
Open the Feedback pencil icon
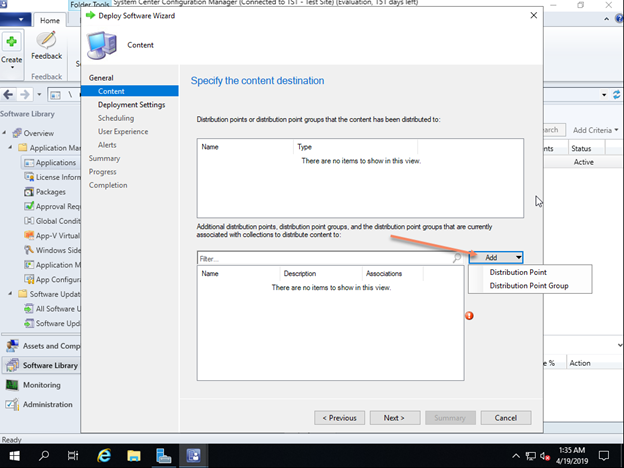point(47,40)
